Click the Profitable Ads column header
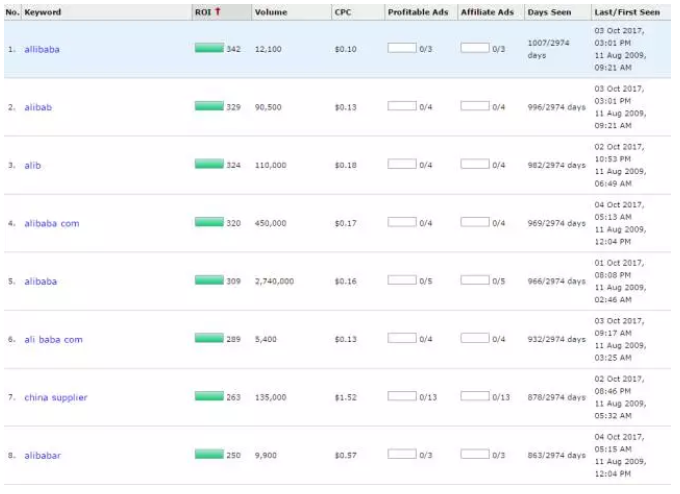The height and width of the screenshot is (494, 680). [x=415, y=12]
